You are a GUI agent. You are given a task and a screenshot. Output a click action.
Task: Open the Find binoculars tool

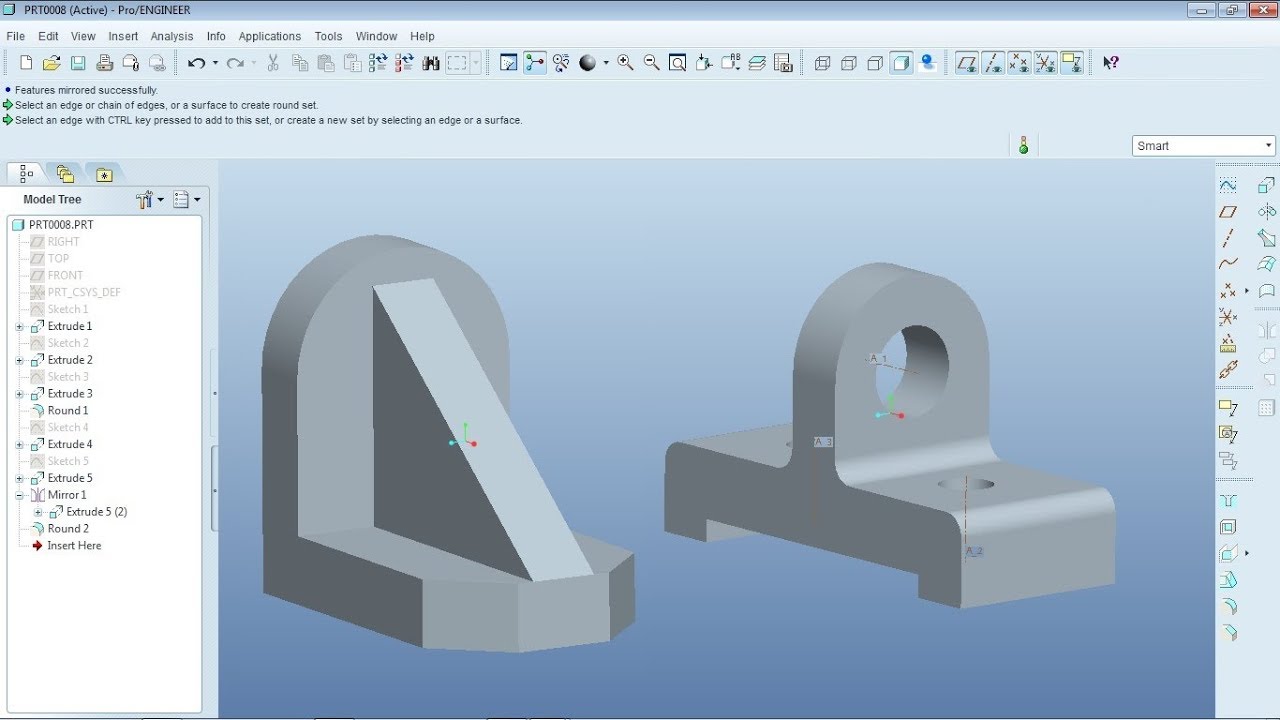pos(431,63)
